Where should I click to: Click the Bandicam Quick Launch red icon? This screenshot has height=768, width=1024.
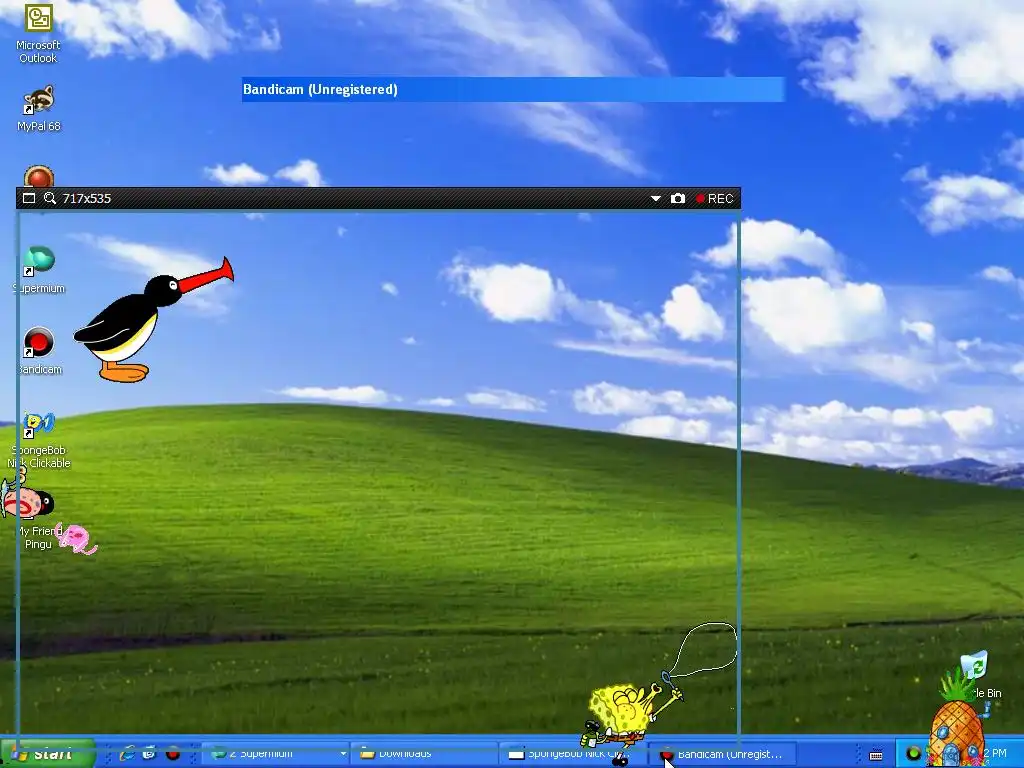coord(172,754)
